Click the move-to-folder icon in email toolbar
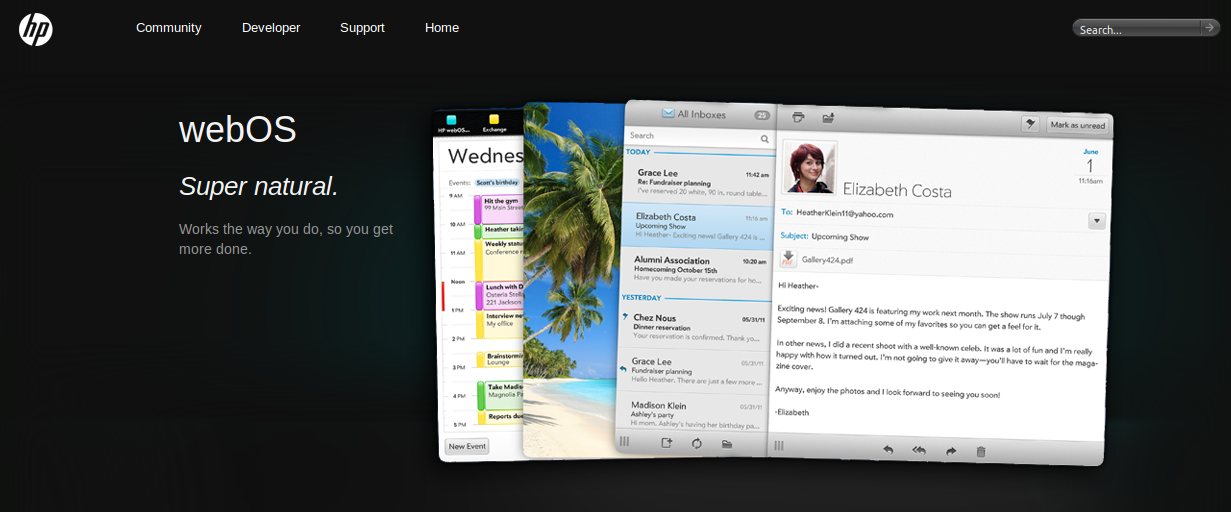Viewport: 1231px width, 512px height. pos(828,118)
